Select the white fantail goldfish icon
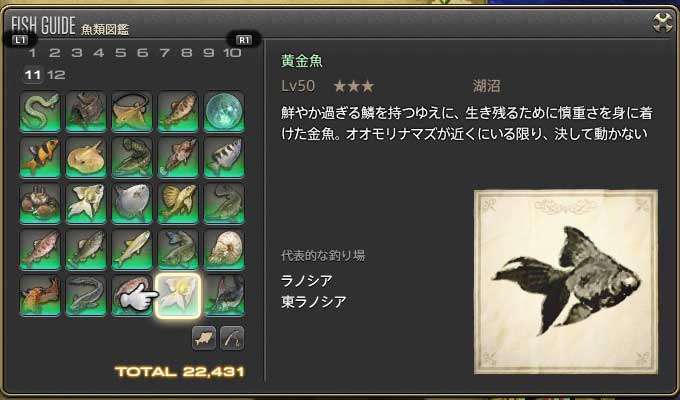 [x=86, y=203]
